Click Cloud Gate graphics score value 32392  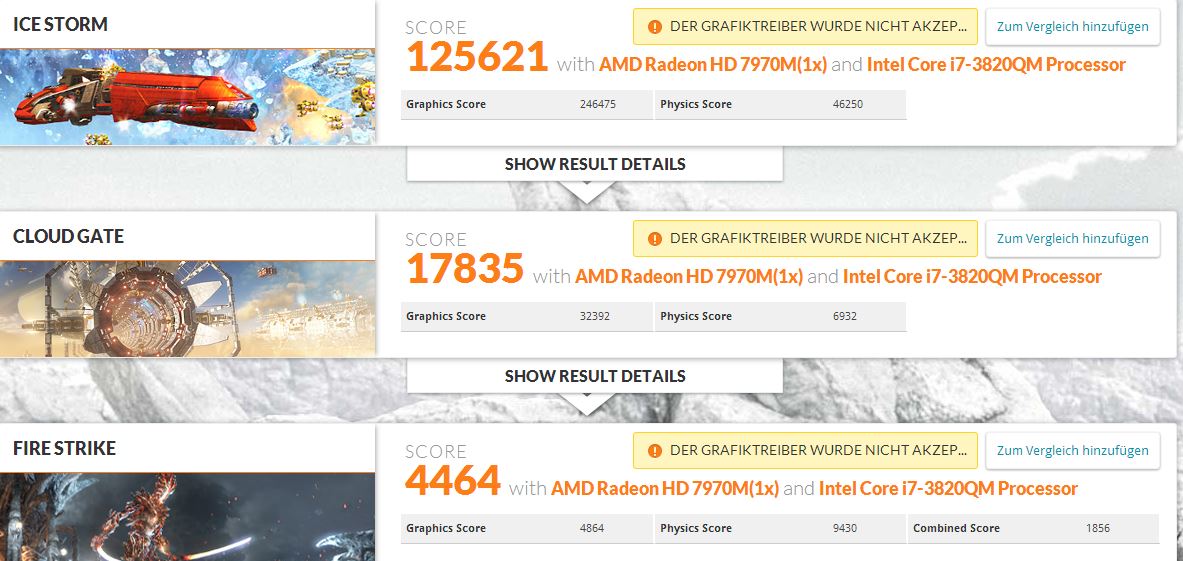tap(595, 317)
